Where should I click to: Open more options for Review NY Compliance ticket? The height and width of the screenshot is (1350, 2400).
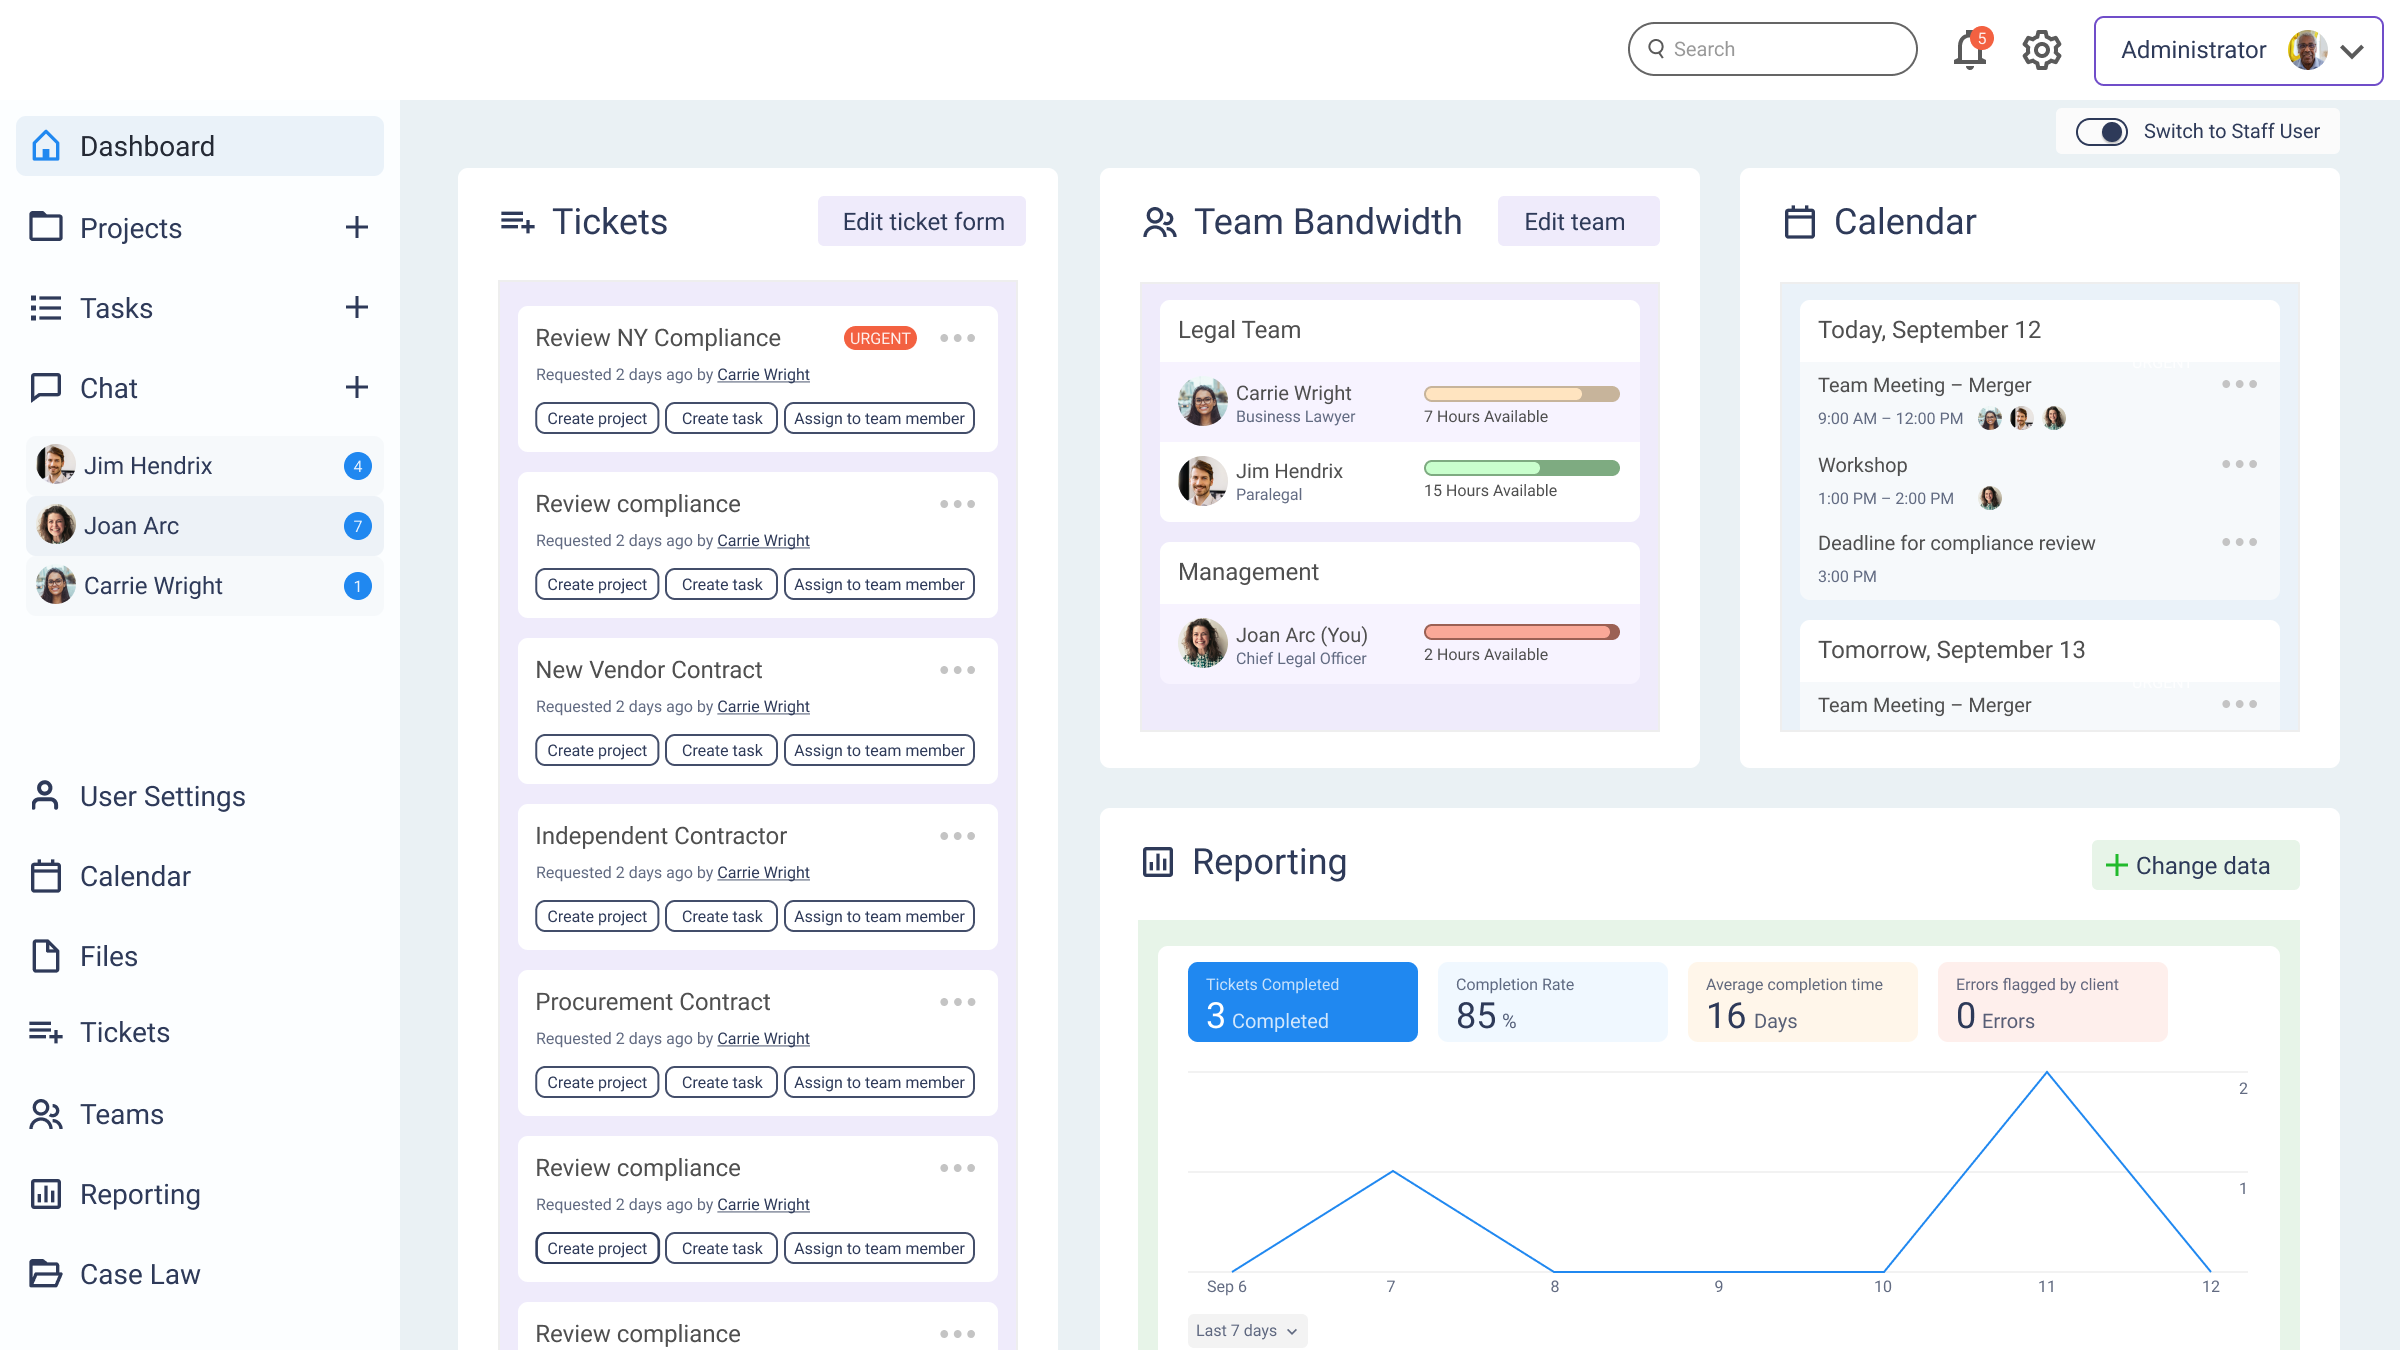[957, 338]
